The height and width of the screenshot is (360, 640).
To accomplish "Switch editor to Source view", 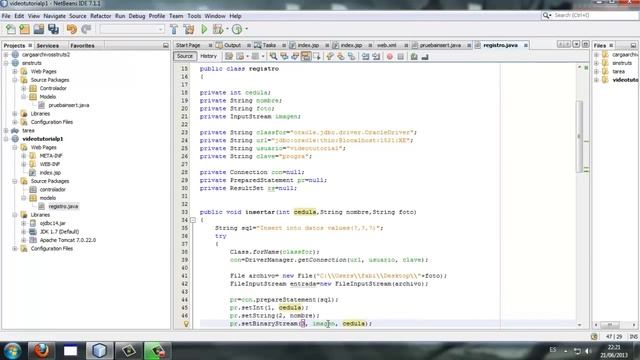I will tap(184, 56).
